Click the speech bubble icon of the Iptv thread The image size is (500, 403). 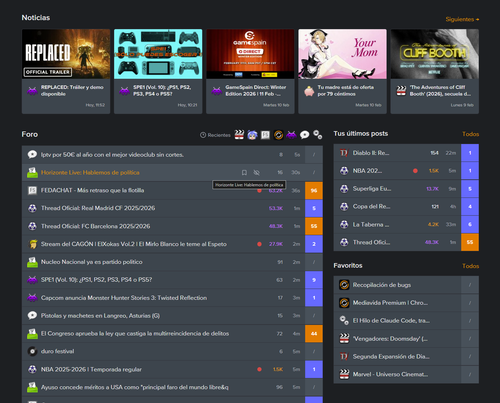pos(32,154)
